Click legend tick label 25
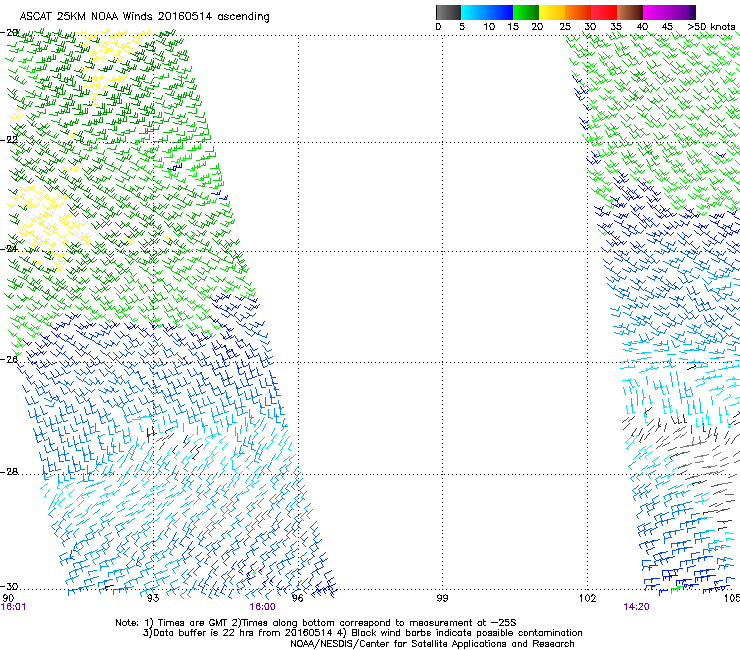 coord(565,27)
